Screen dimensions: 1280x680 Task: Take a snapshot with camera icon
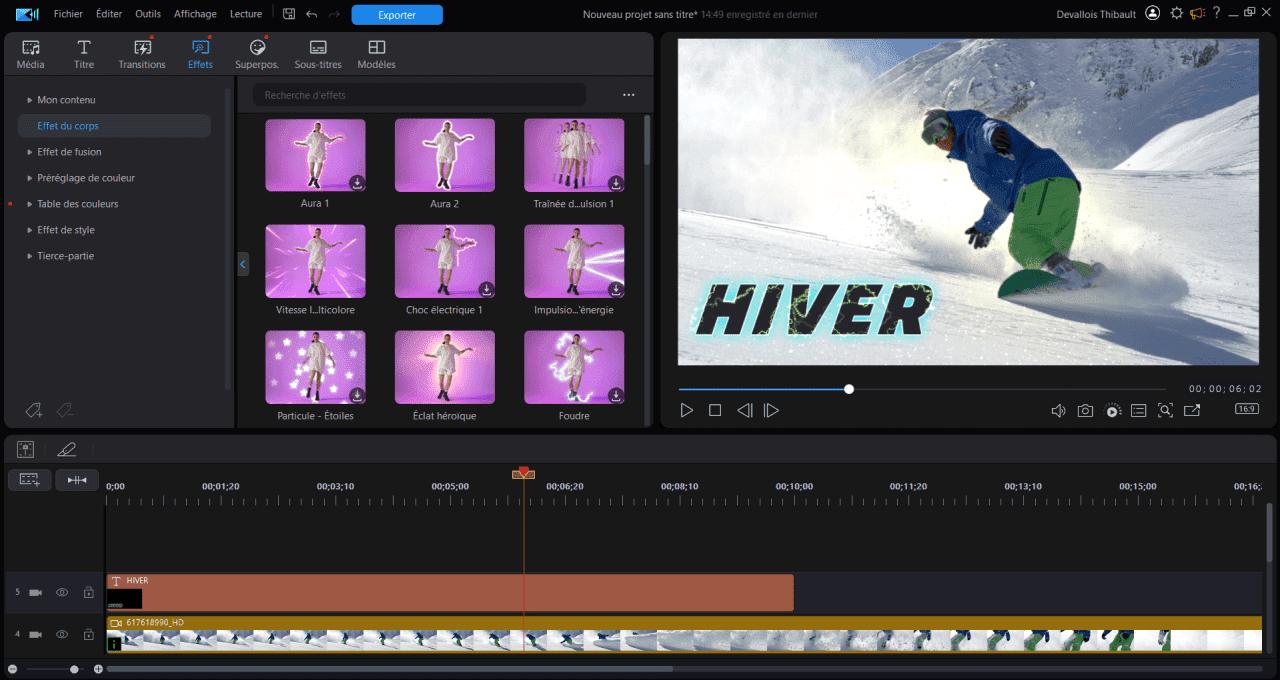click(x=1085, y=410)
